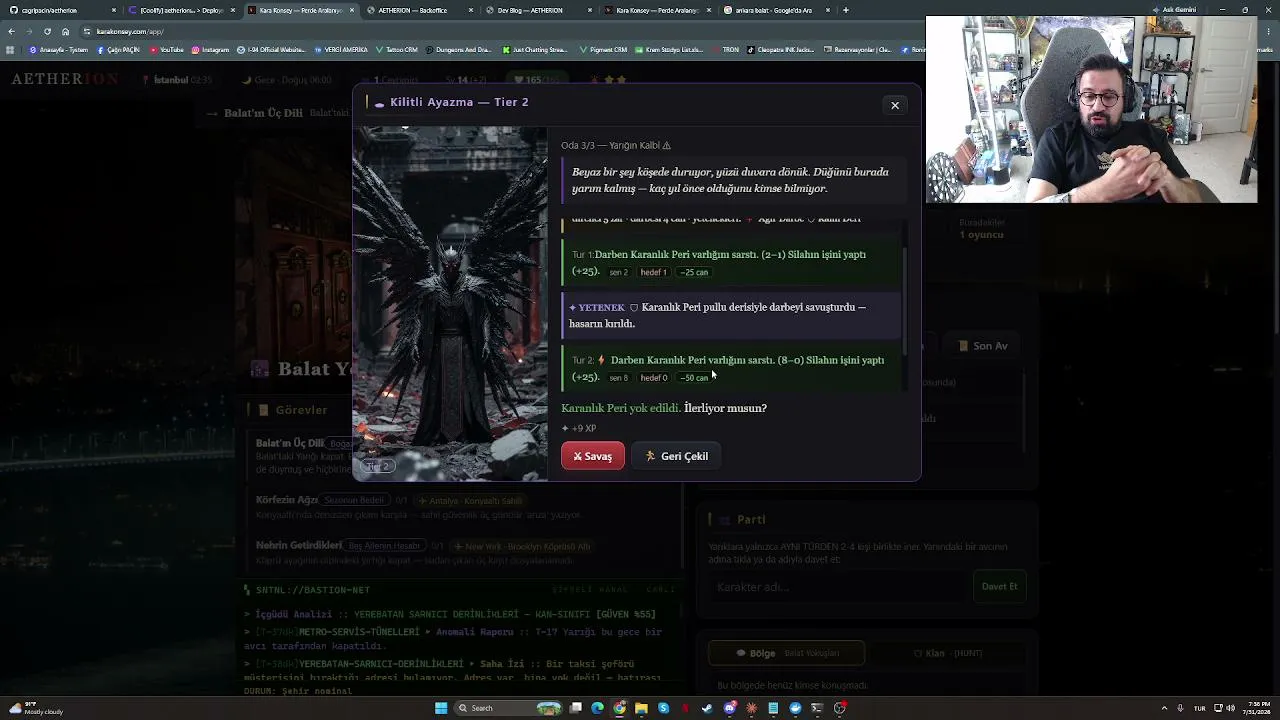Click the Son Av tab
1280x720 pixels.
[x=984, y=346]
